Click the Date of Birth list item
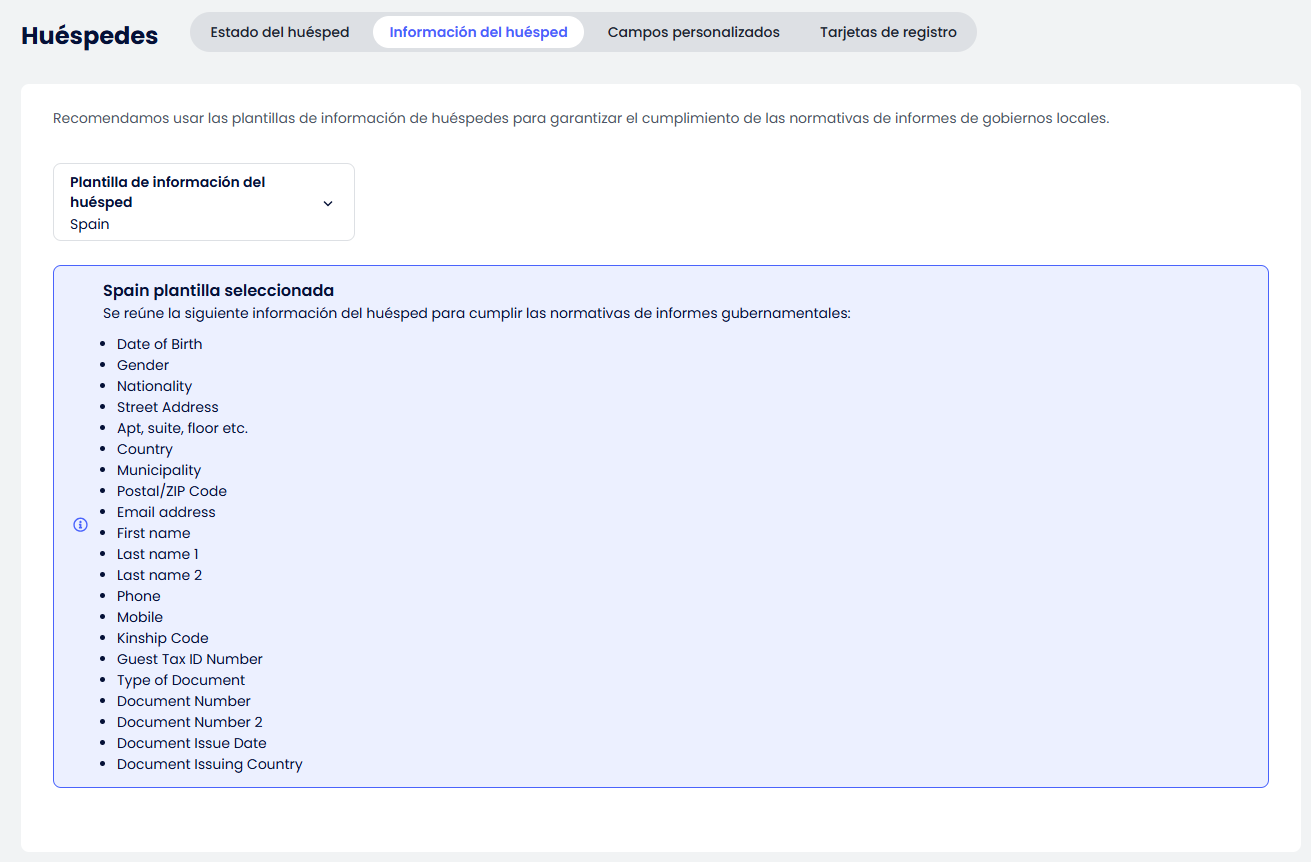 [x=159, y=344]
